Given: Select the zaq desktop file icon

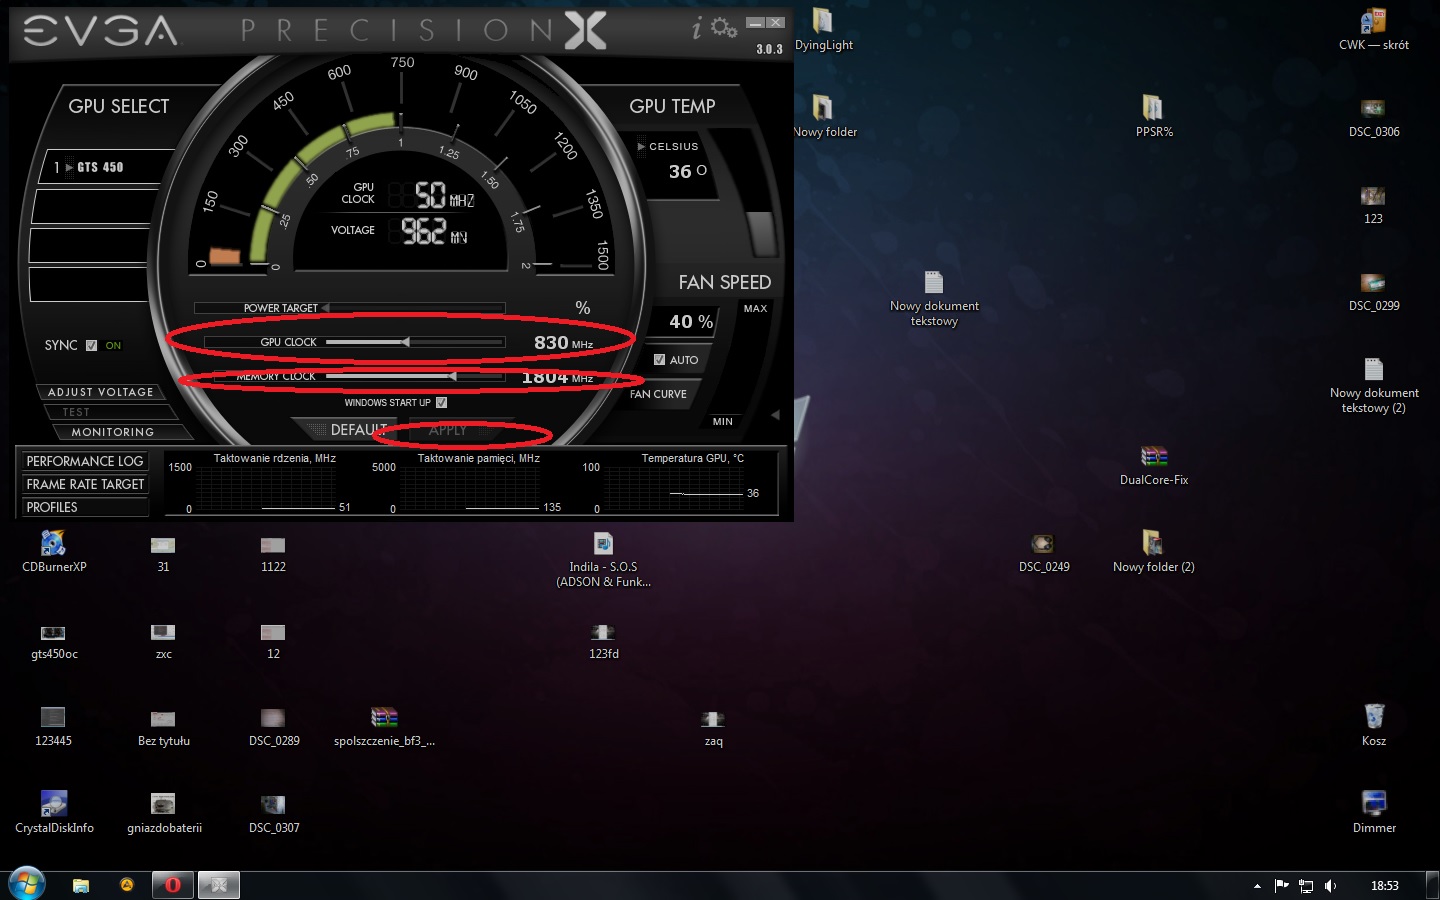Looking at the screenshot, I should coord(713,727).
